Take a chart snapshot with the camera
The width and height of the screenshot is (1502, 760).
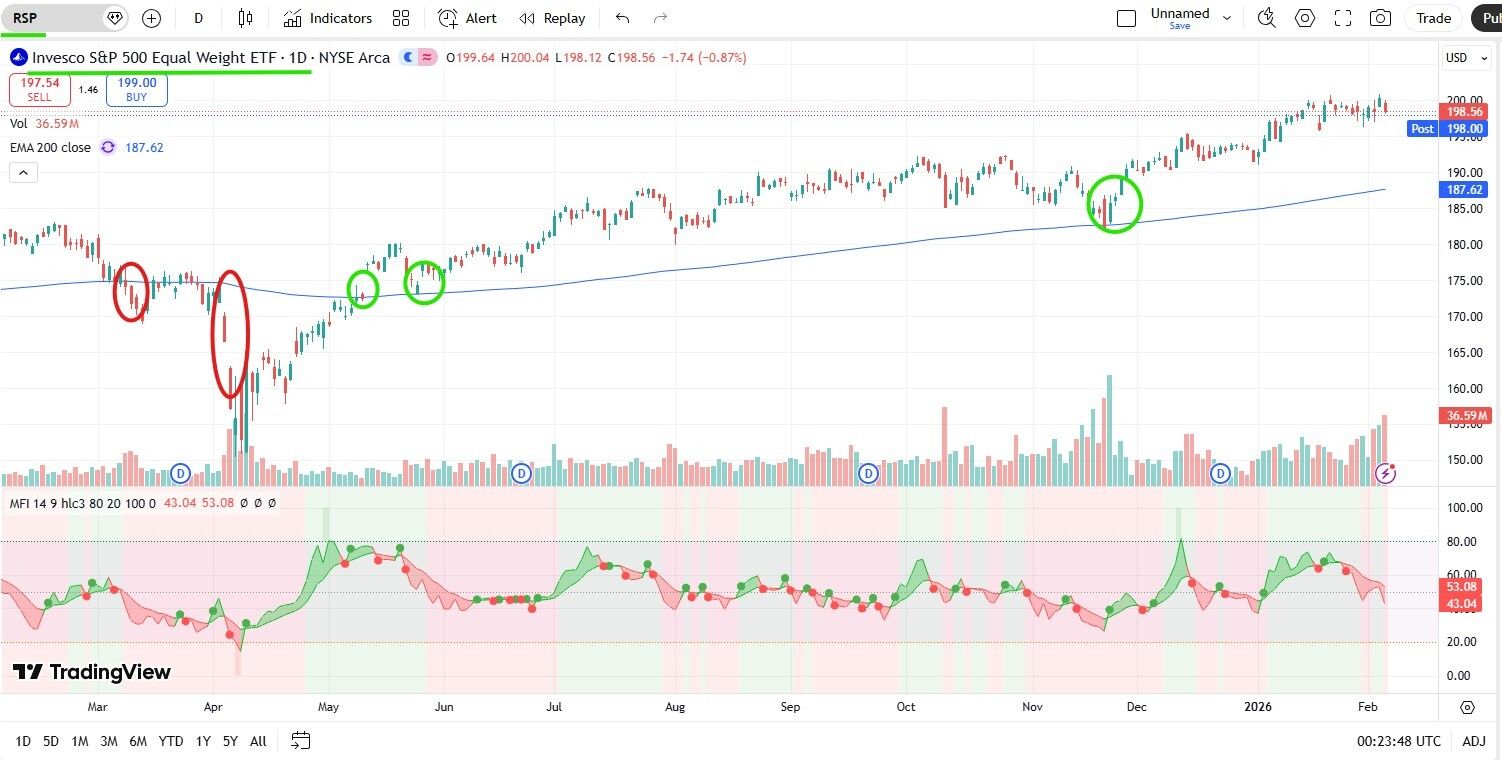[x=1381, y=18]
